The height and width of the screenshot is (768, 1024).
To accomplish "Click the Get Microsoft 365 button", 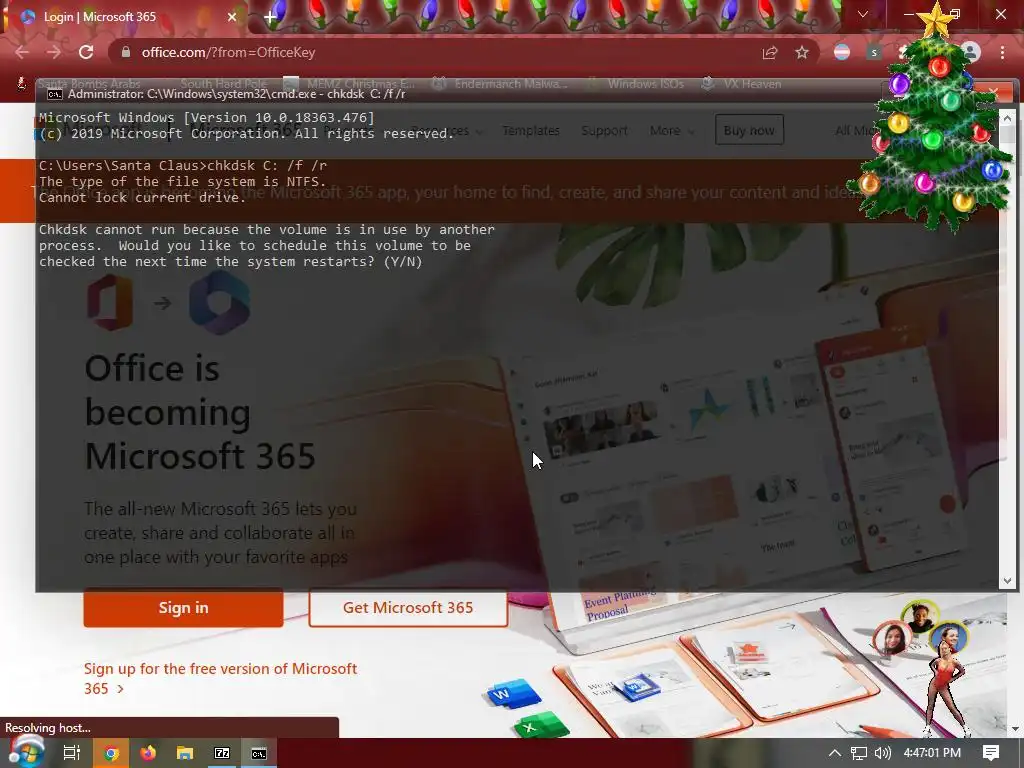I will click(x=408, y=607).
